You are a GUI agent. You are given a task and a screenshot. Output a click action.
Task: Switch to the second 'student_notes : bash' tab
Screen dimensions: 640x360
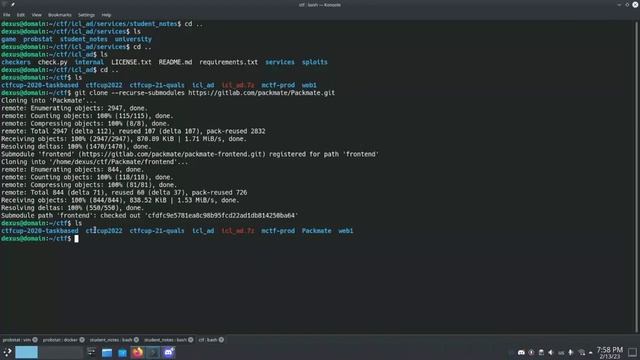click(x=165, y=340)
